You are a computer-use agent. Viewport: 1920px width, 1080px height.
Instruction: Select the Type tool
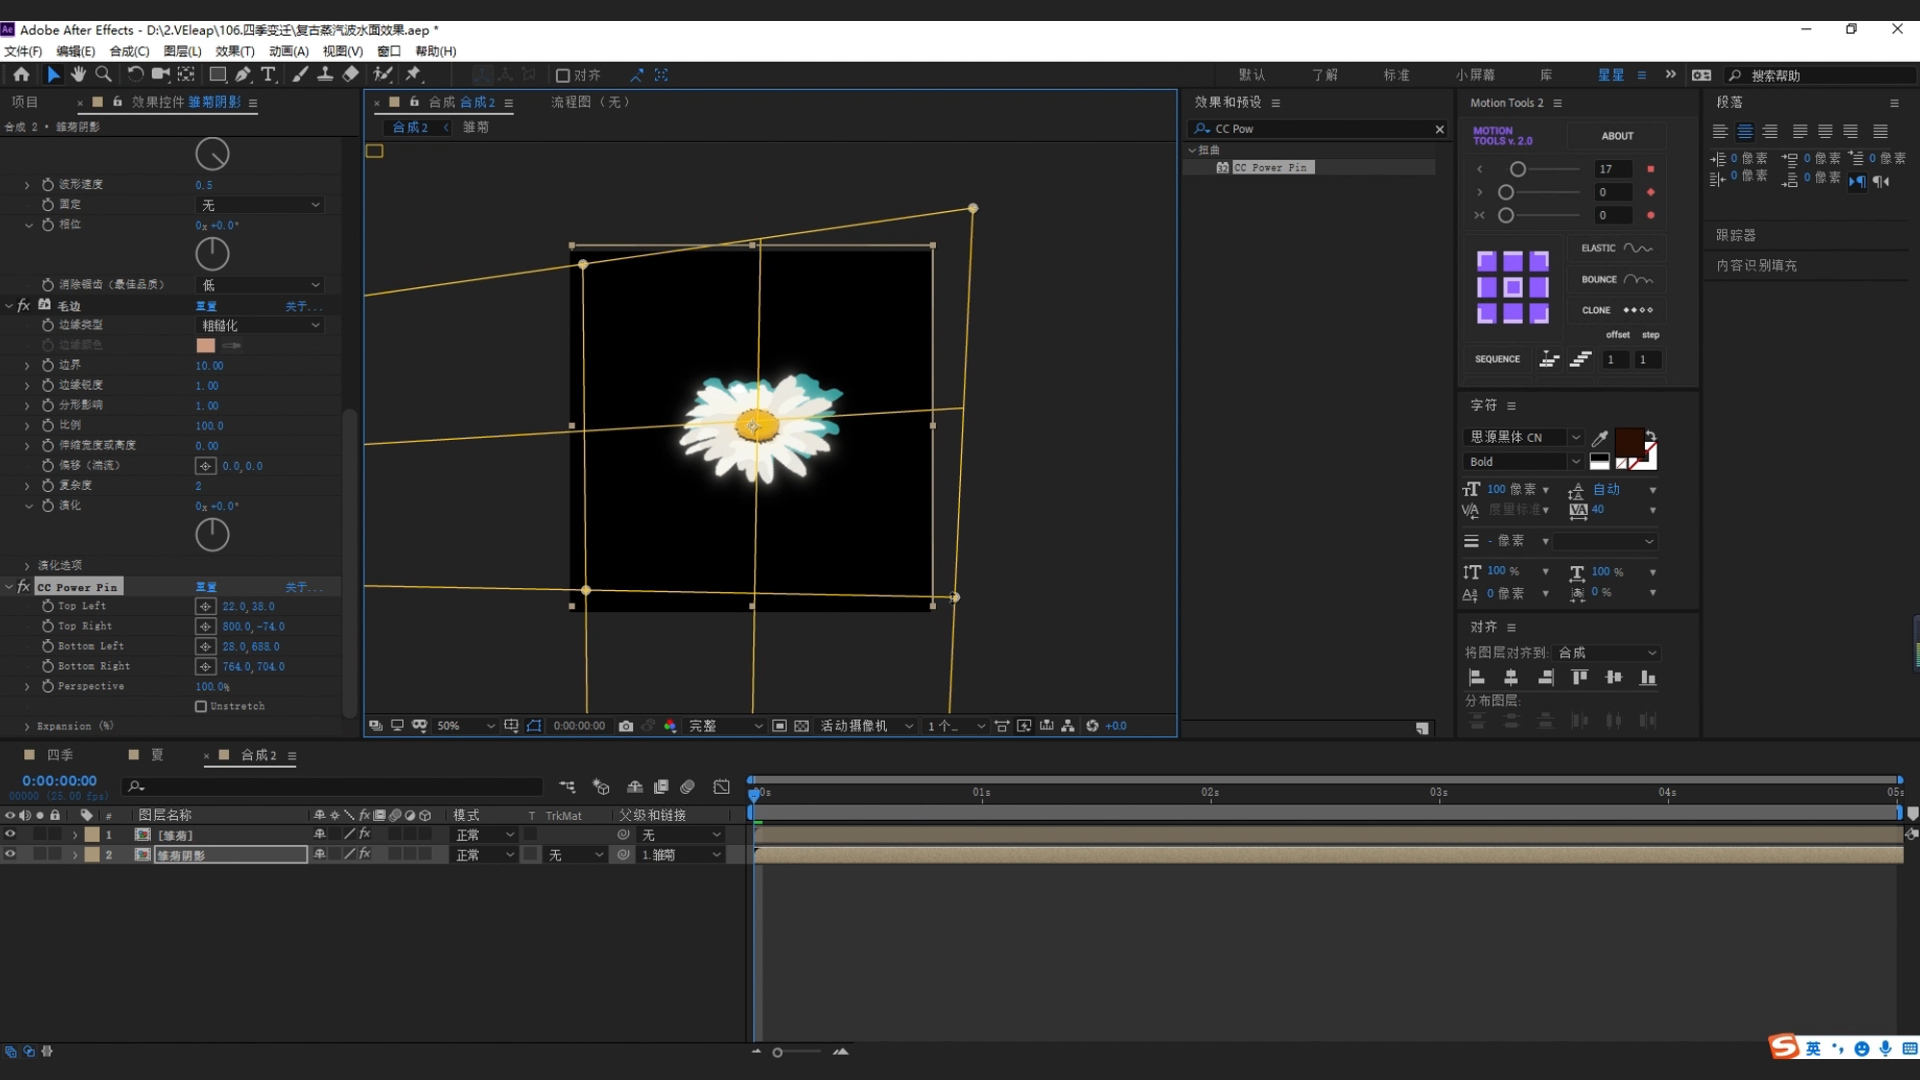[x=268, y=75]
